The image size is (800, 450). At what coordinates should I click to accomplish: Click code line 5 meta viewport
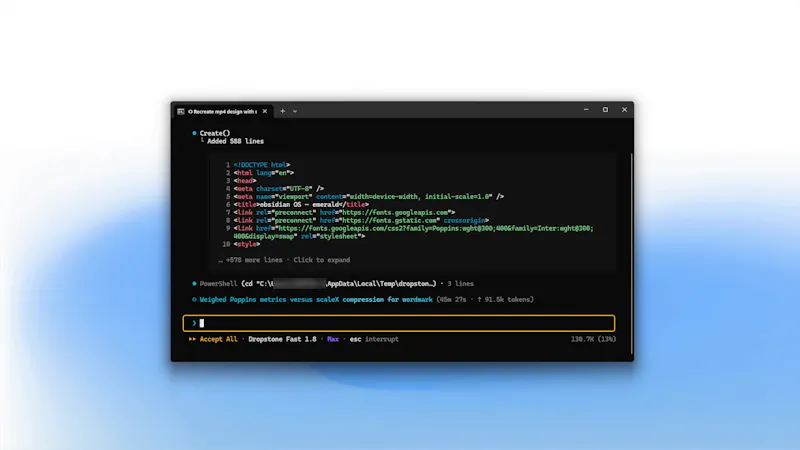(x=369, y=196)
